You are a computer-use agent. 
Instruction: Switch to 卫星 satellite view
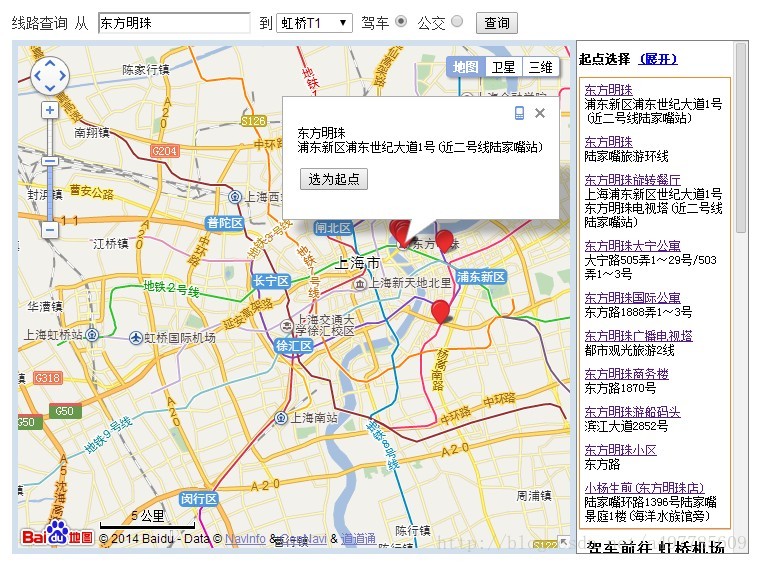pyautogui.click(x=503, y=67)
